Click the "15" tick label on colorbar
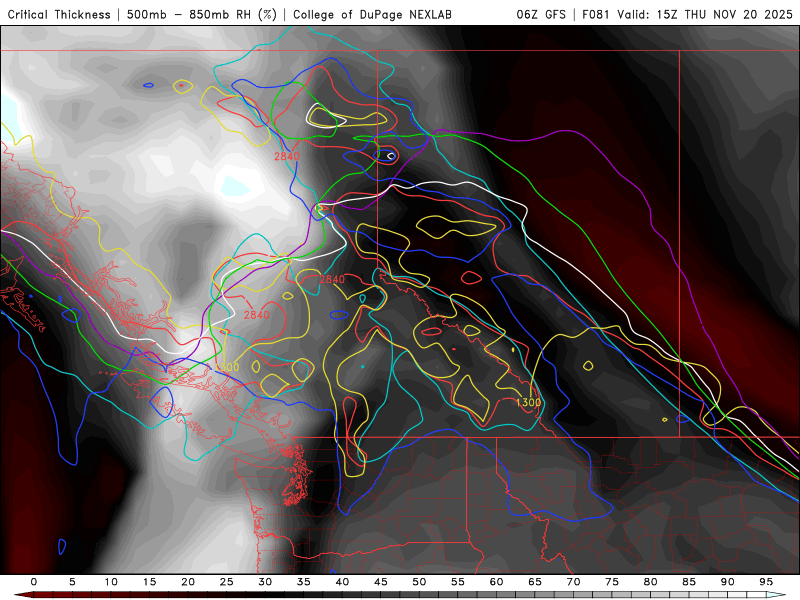This screenshot has width=800, height=600. (x=149, y=582)
